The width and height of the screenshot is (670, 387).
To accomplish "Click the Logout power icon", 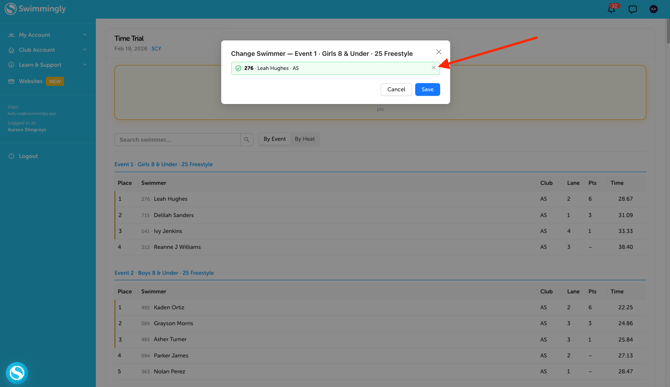I will tap(11, 156).
